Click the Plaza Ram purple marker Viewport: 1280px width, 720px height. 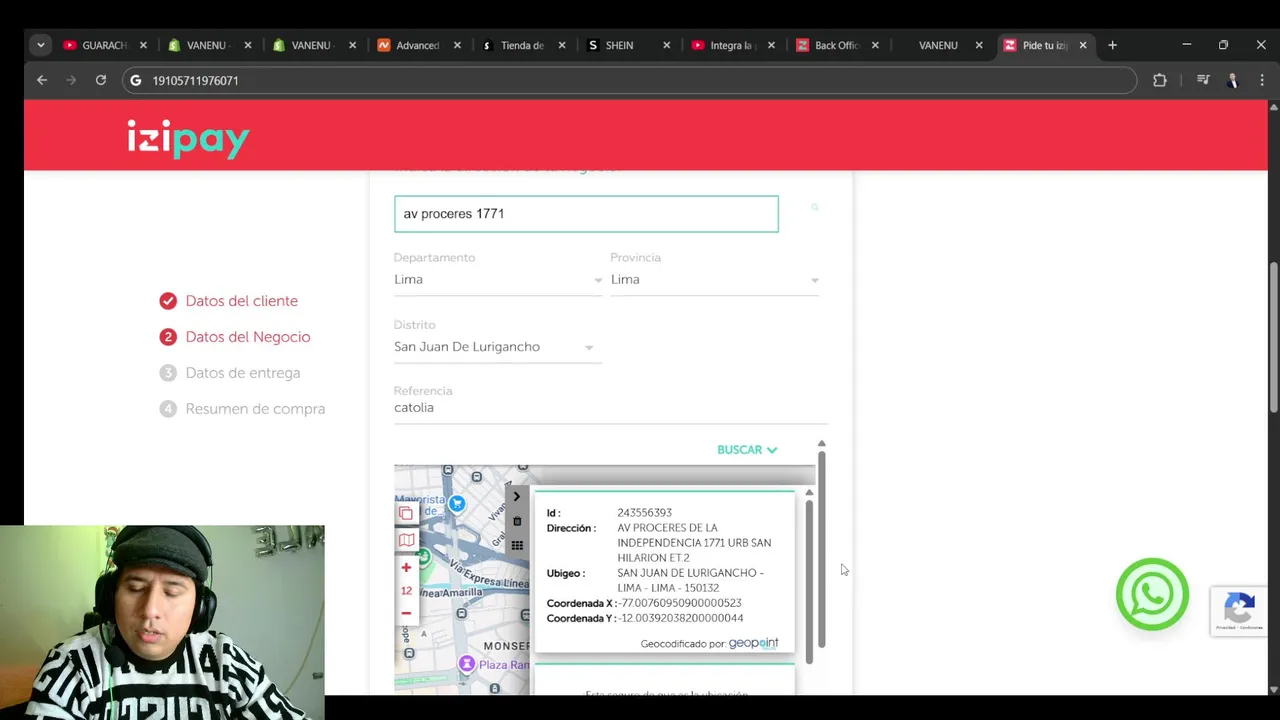466,663
